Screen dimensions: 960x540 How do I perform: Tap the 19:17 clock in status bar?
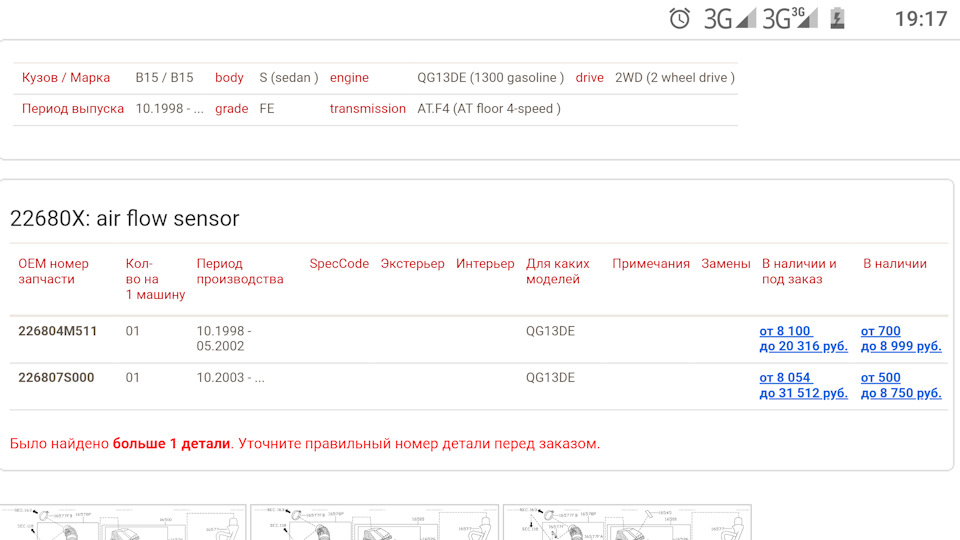[x=921, y=19]
